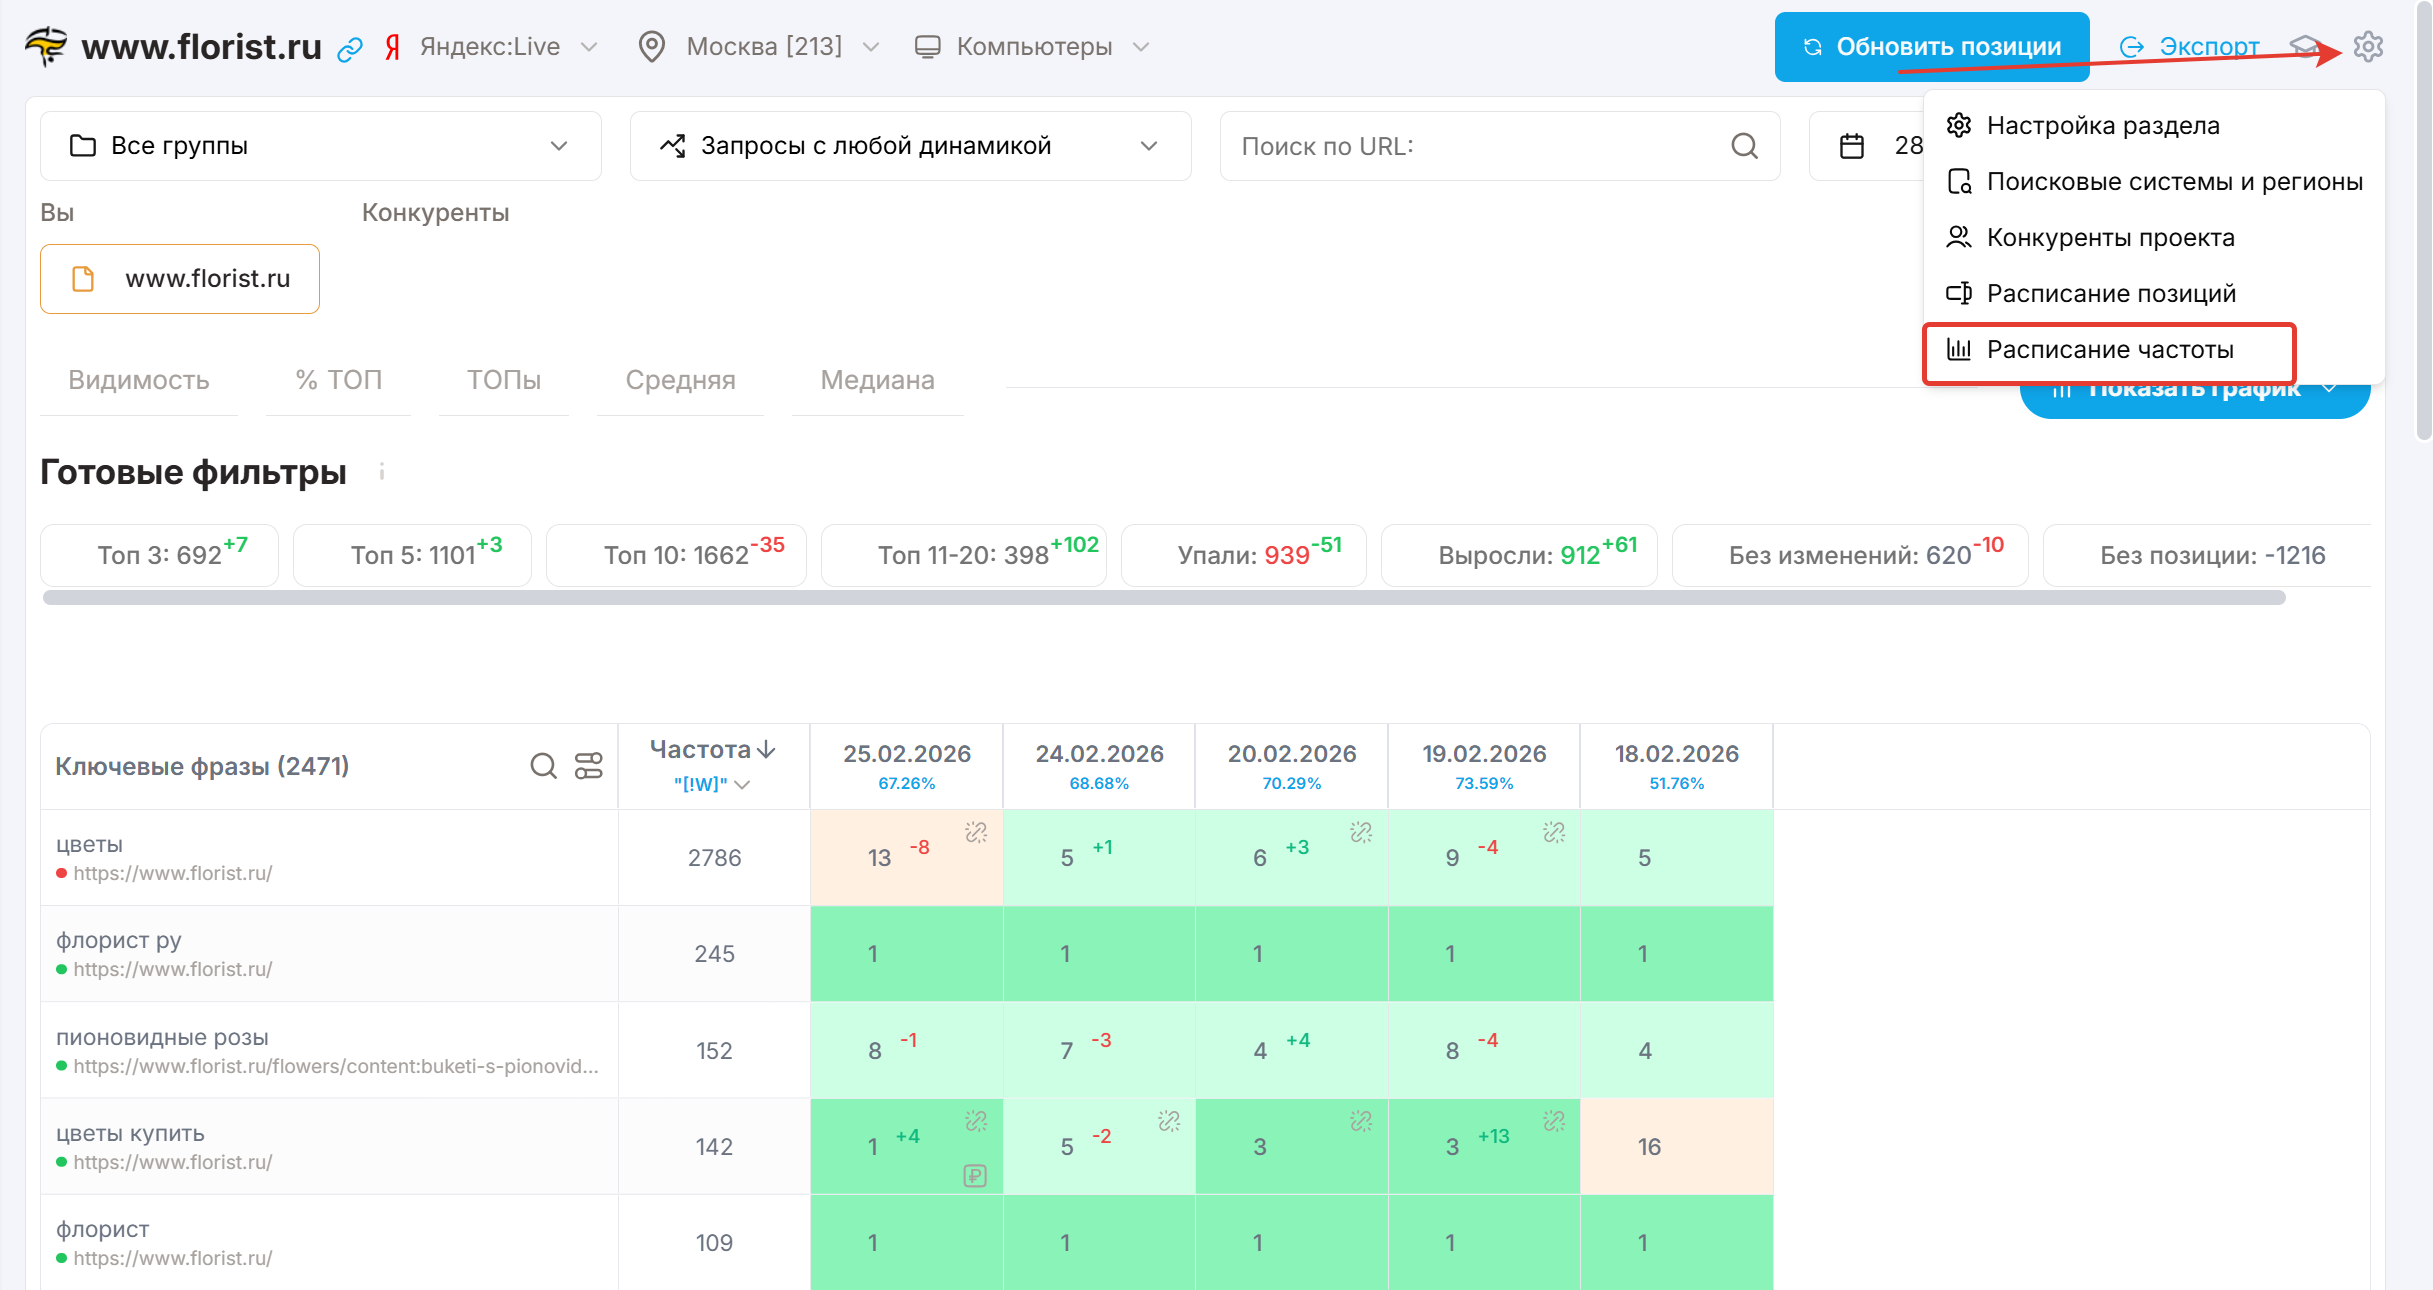
Task: Expand the Все группы dropdown
Action: coord(320,146)
